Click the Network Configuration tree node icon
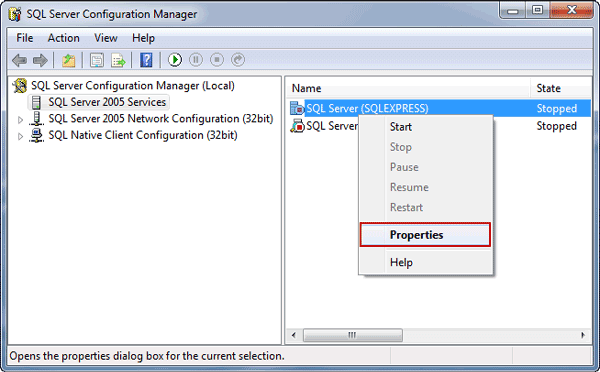The image size is (600, 372). (37, 119)
